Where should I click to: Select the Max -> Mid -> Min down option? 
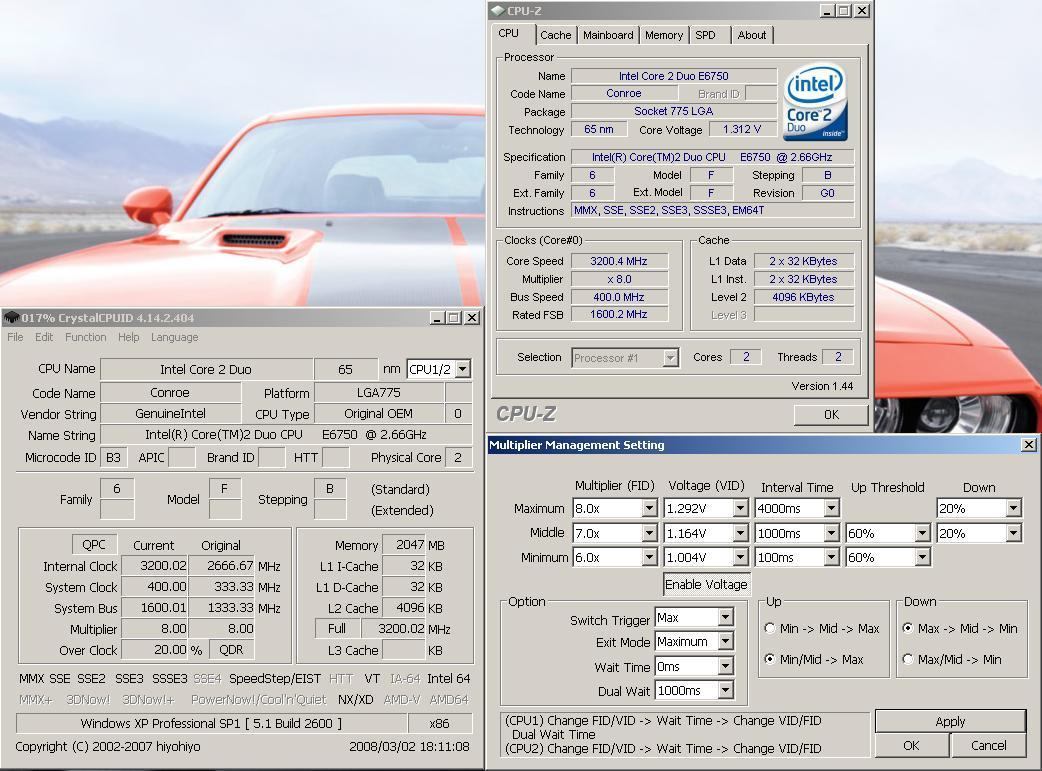click(908, 628)
